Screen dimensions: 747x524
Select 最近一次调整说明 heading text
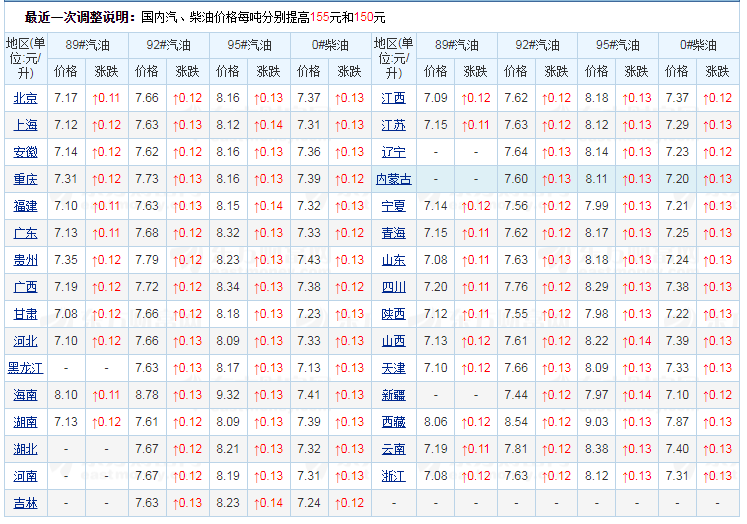coord(81,18)
